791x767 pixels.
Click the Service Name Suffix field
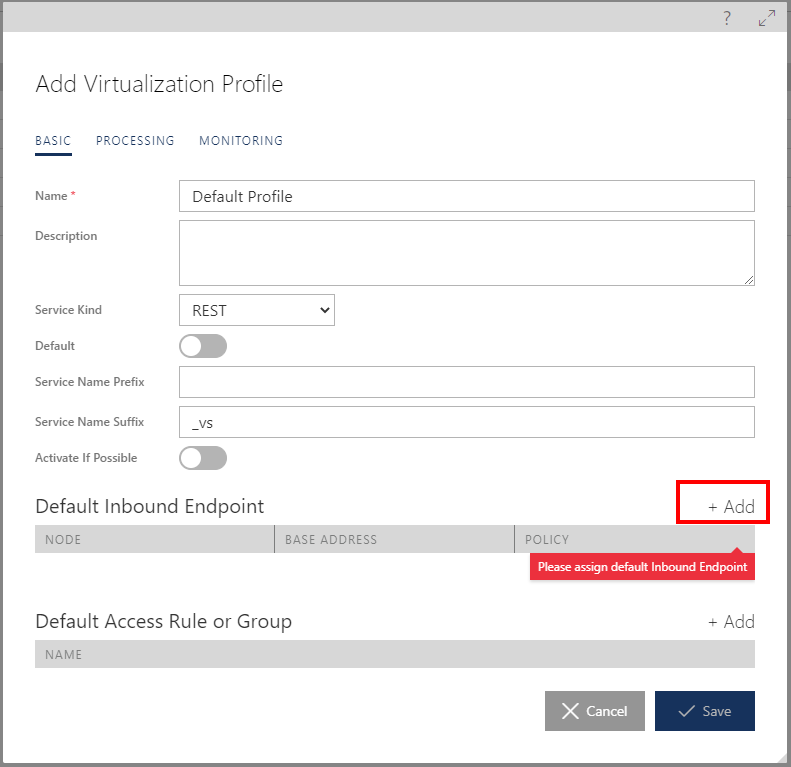pyautogui.click(x=466, y=422)
